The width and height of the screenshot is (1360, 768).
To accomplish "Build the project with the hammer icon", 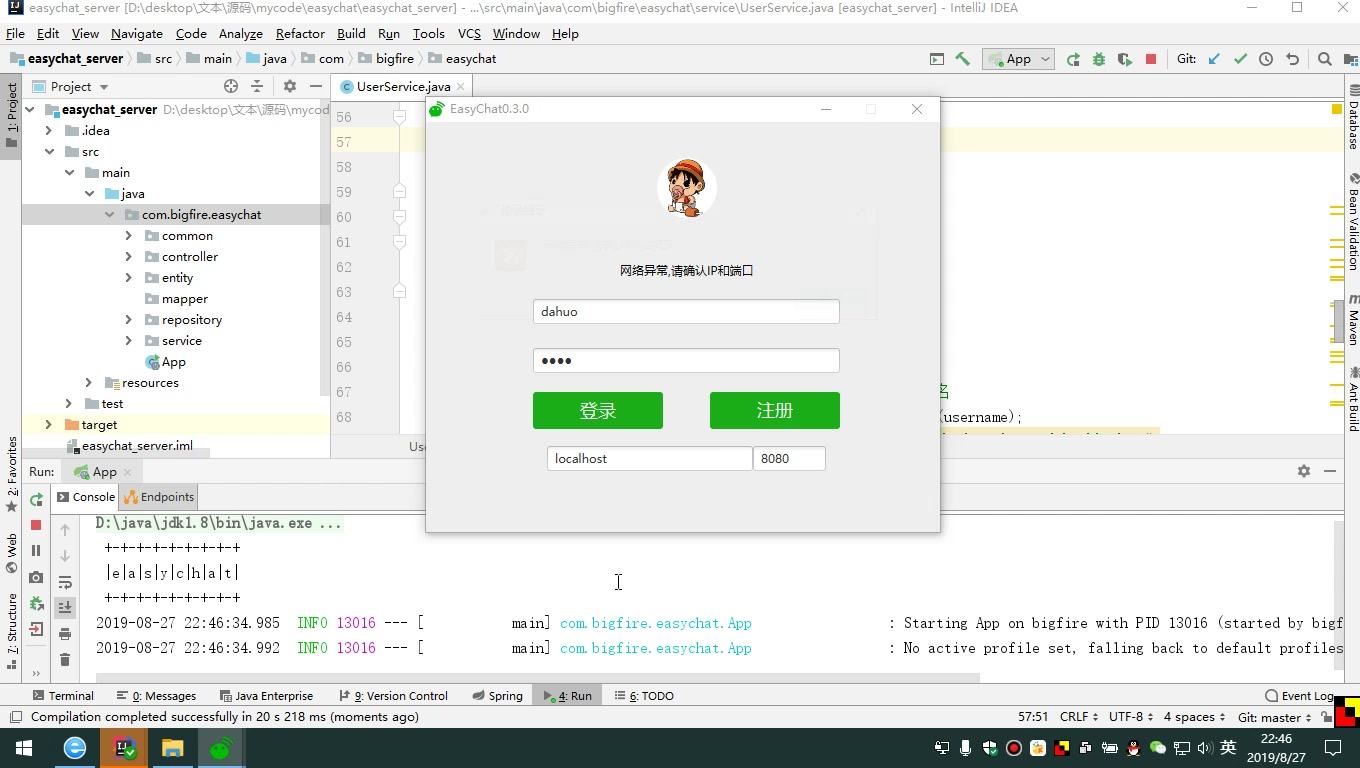I will point(962,59).
